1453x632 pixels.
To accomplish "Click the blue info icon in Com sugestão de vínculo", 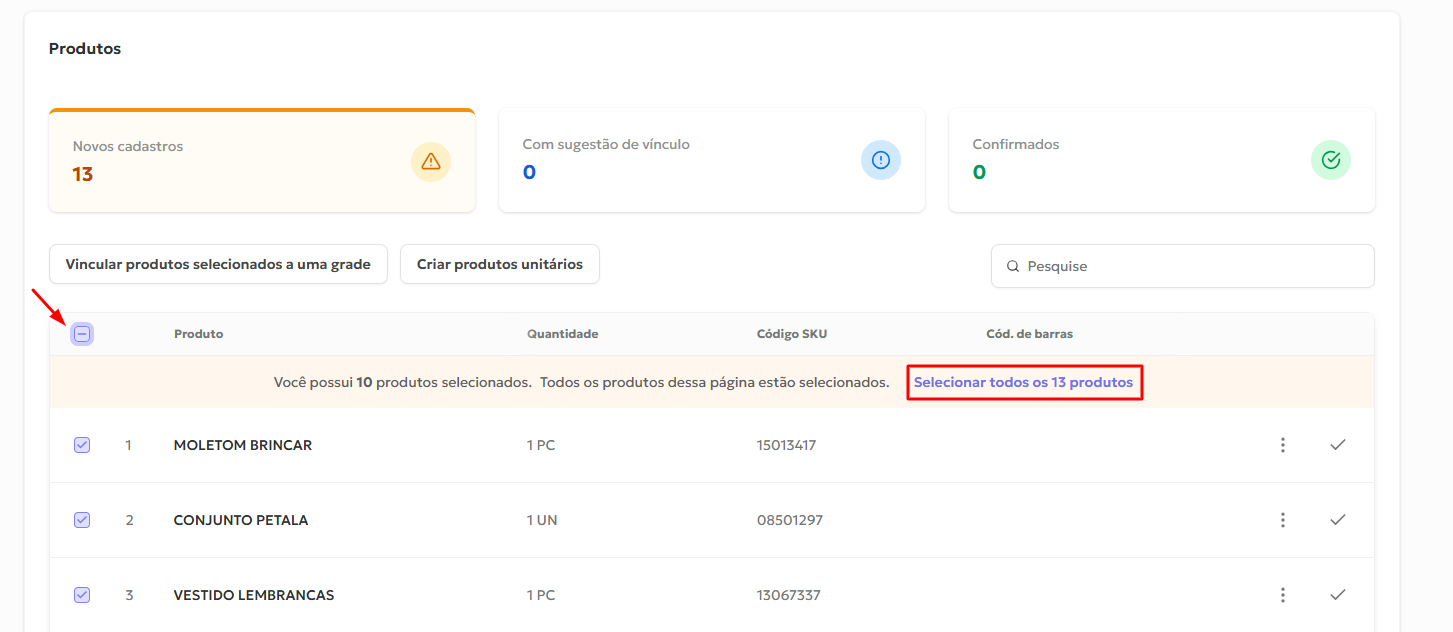I will [880, 160].
